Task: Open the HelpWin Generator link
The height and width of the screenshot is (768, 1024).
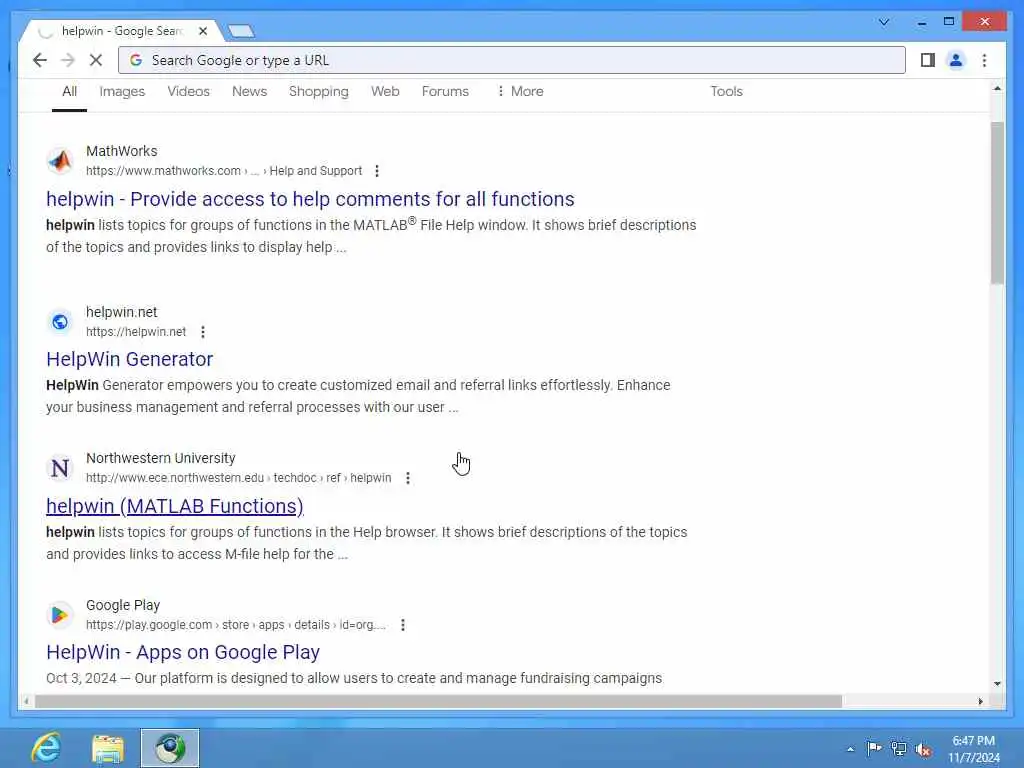Action: (x=129, y=359)
